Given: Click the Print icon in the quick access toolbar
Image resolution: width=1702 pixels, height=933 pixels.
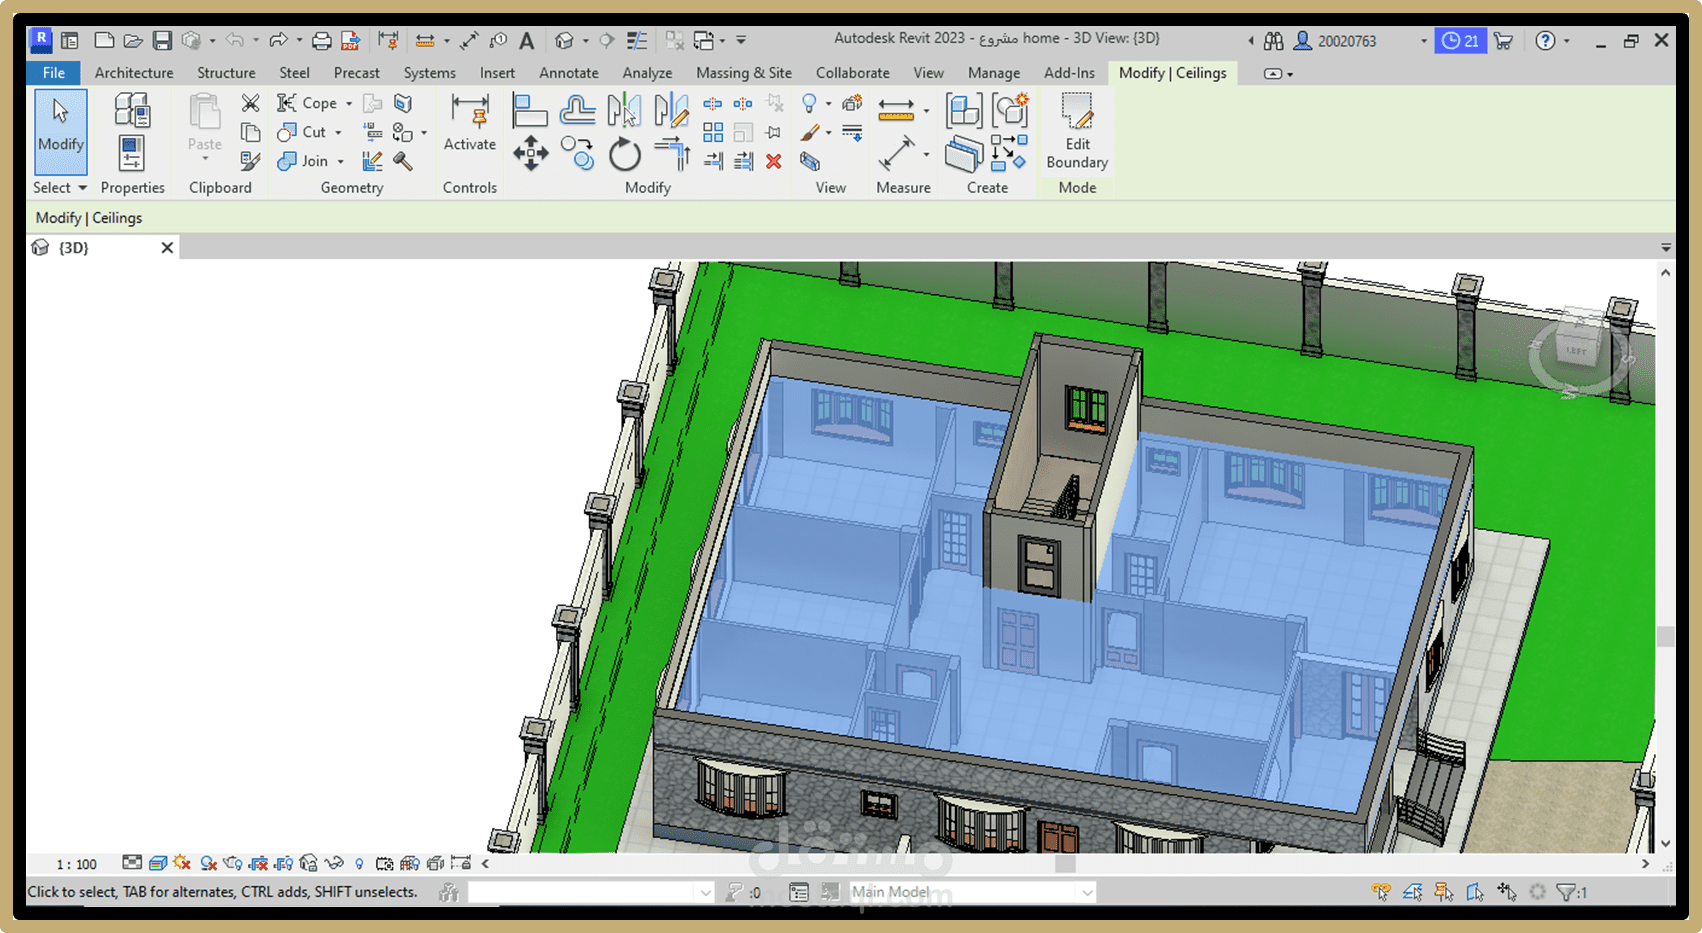Looking at the screenshot, I should pos(321,40).
